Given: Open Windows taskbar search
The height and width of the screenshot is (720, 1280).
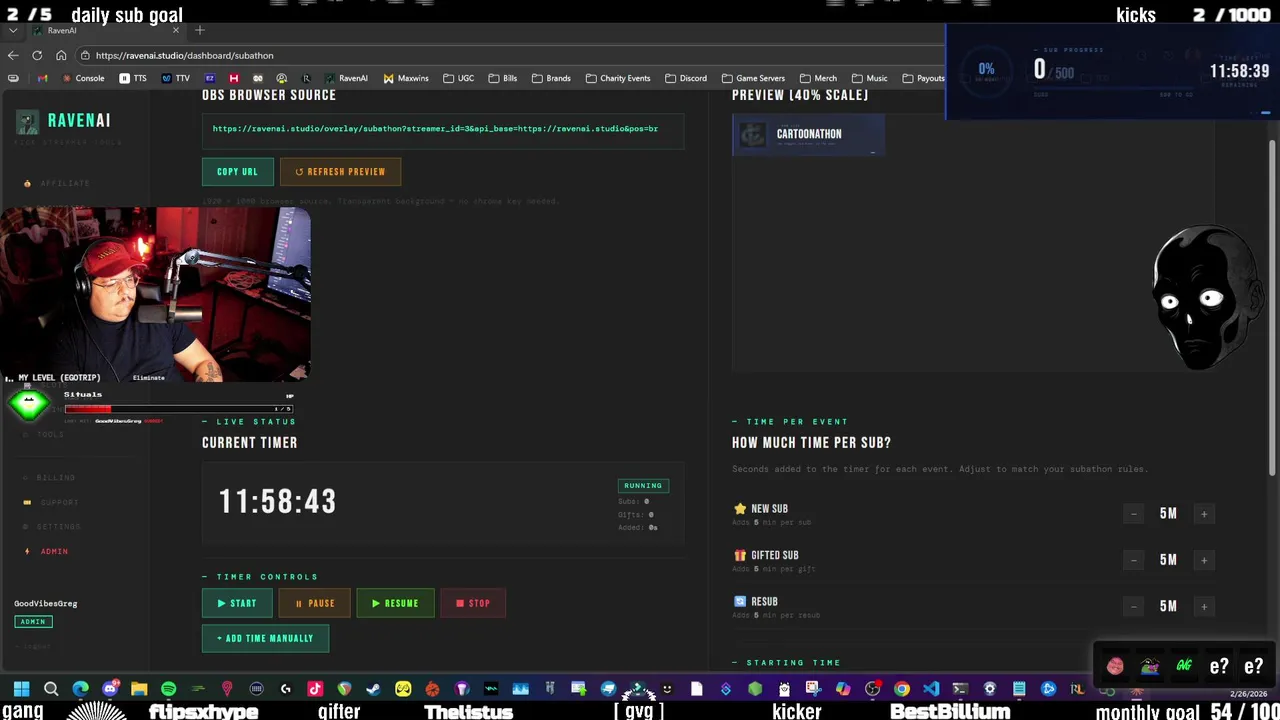Looking at the screenshot, I should [51, 689].
